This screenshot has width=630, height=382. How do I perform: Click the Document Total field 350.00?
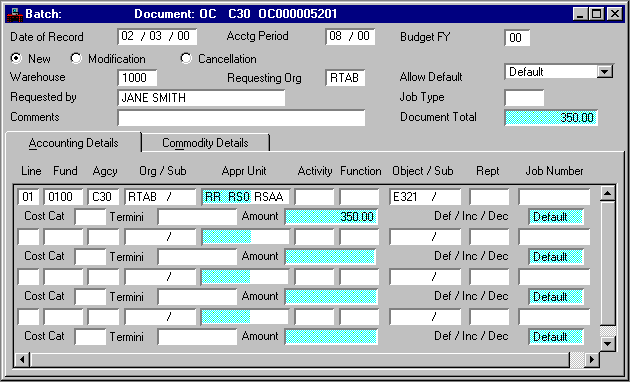pos(551,118)
